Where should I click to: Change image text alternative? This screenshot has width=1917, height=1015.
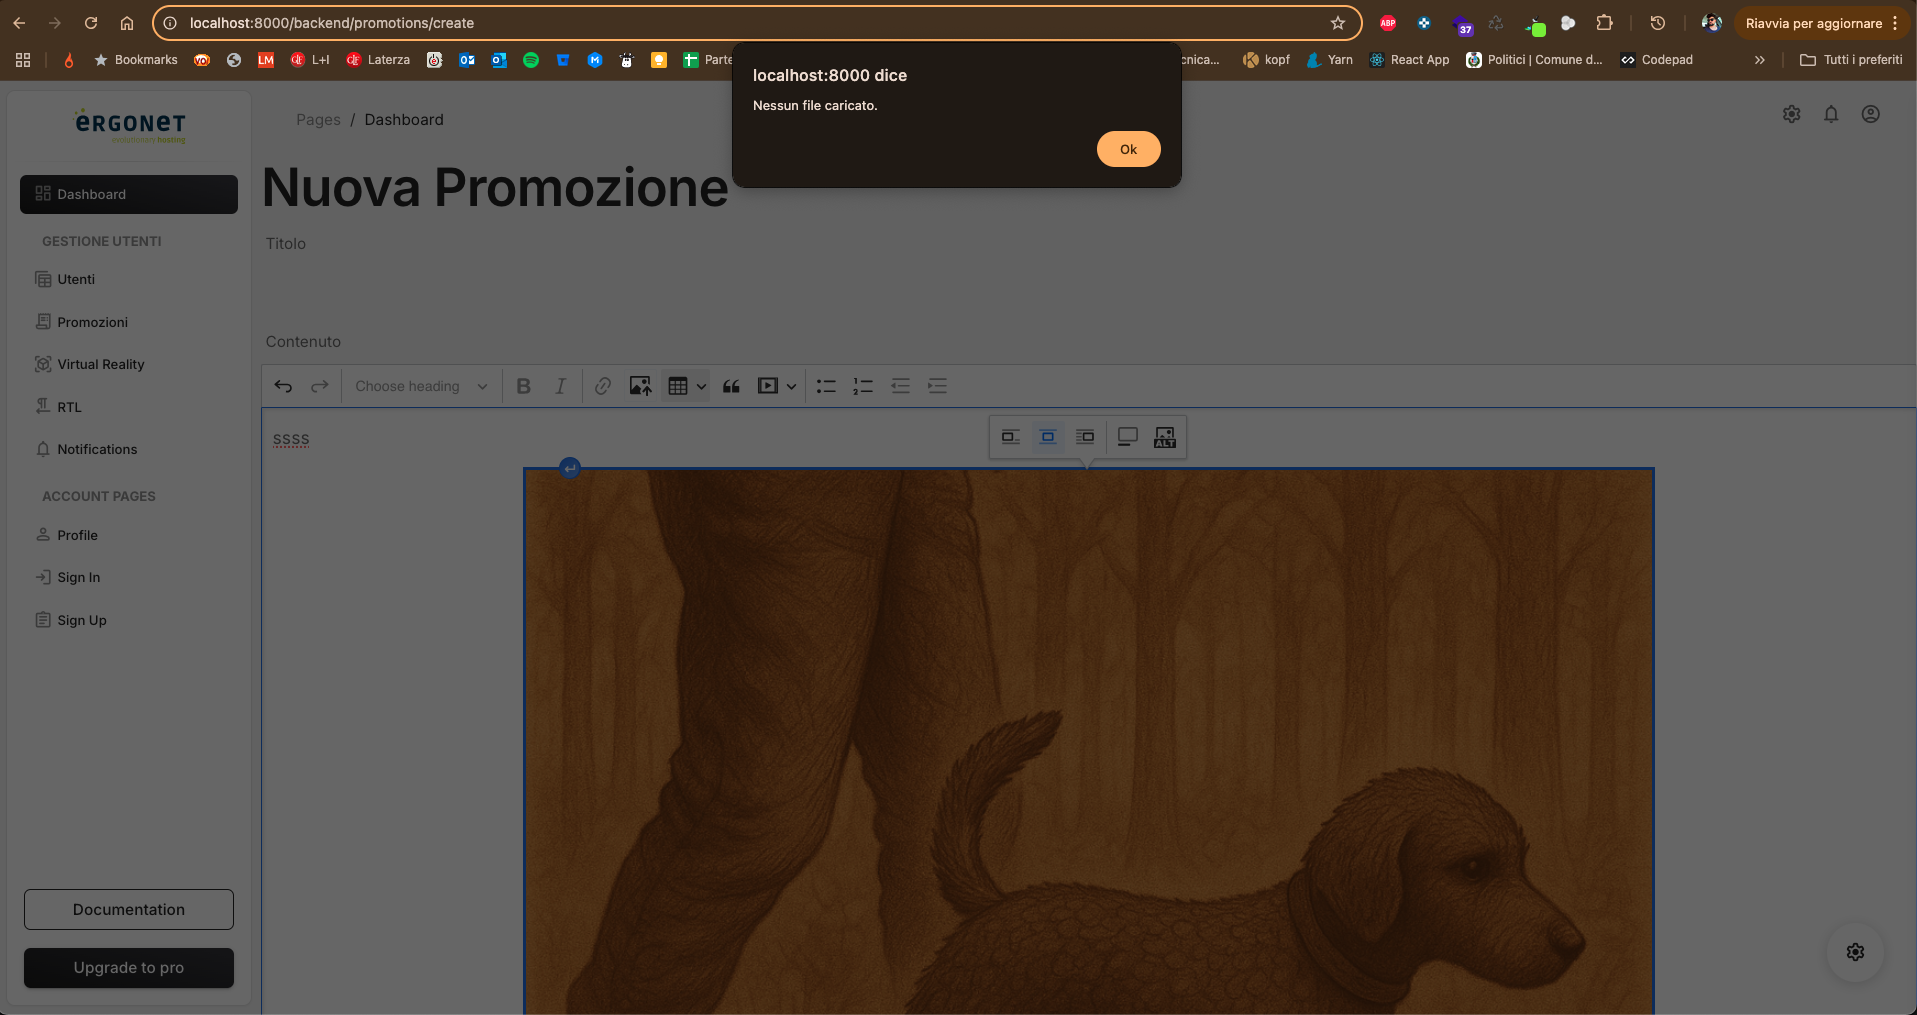1165,437
